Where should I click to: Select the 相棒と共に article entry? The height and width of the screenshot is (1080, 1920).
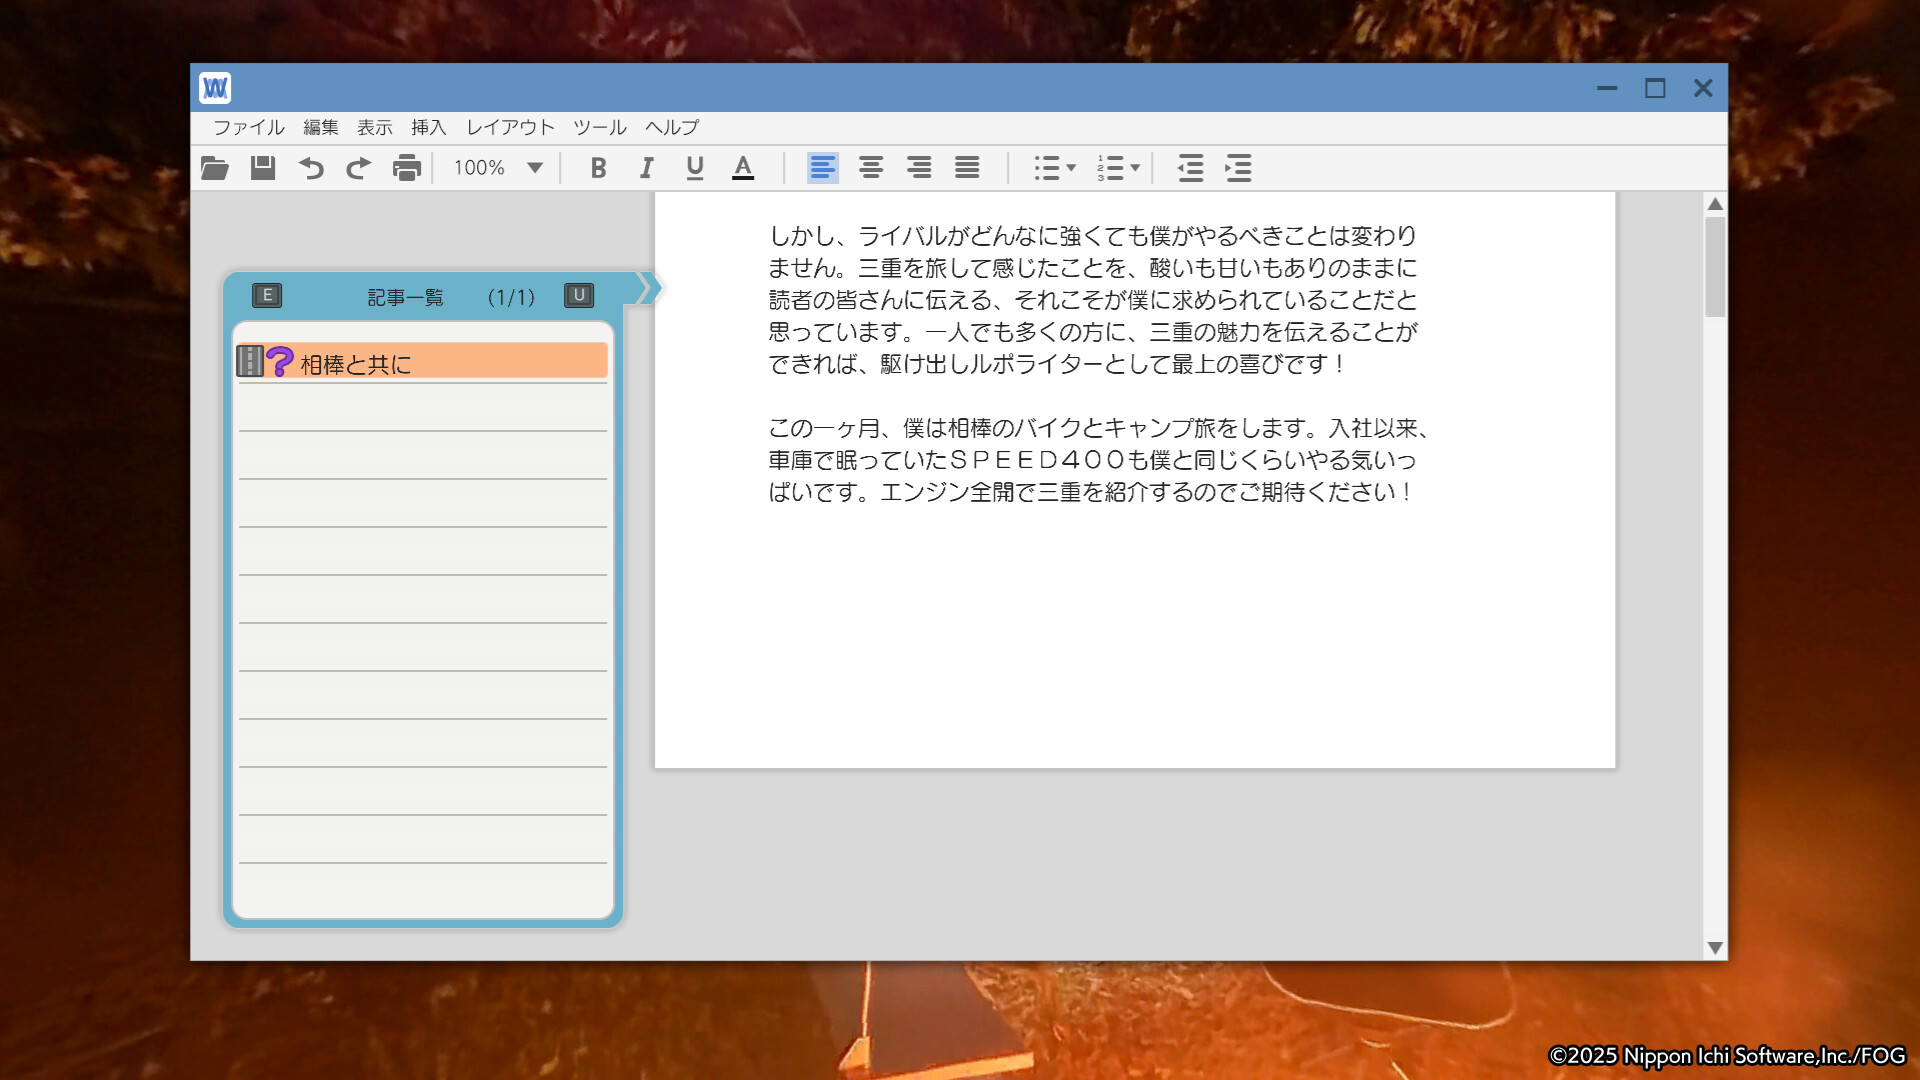coord(420,362)
